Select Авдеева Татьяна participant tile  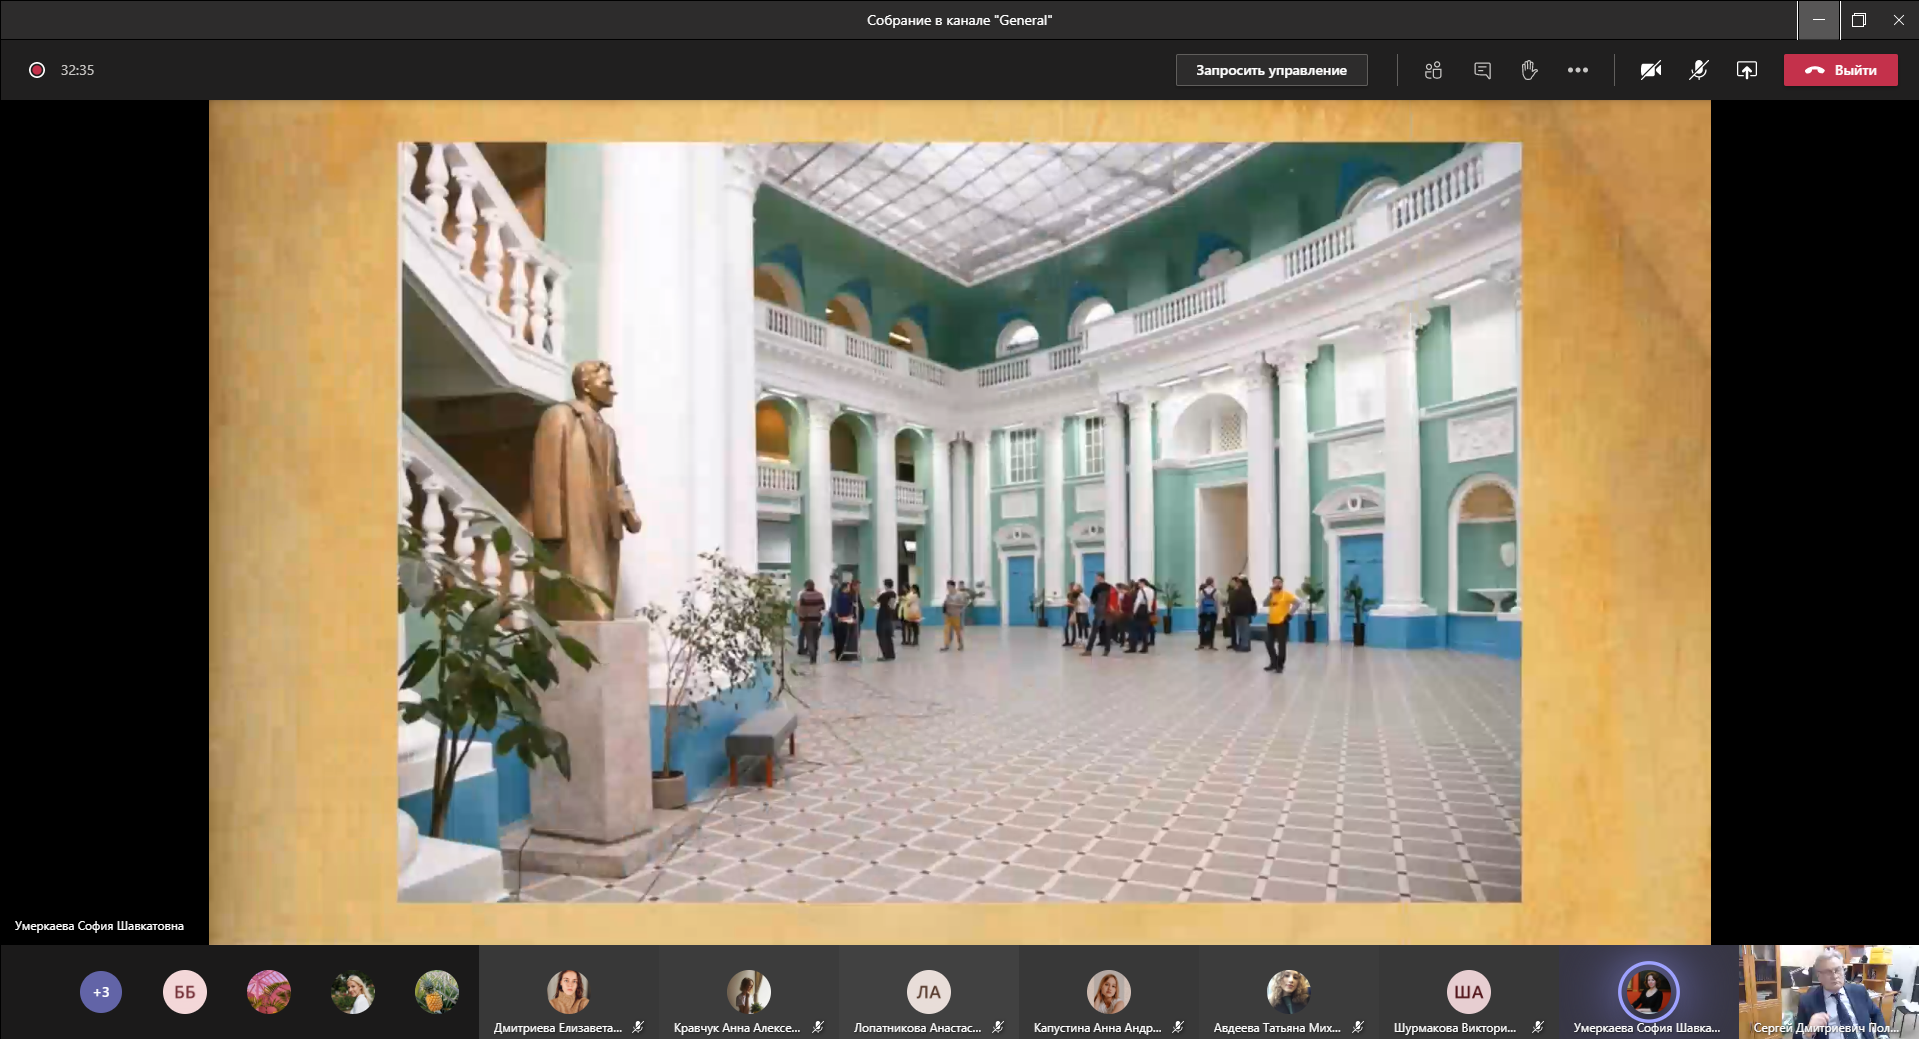tap(1288, 993)
